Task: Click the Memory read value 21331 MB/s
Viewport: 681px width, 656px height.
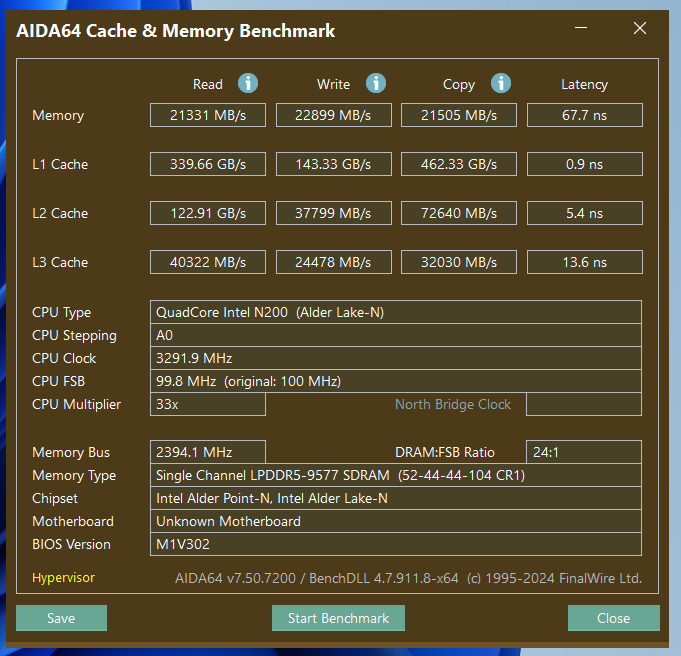Action: click(208, 115)
